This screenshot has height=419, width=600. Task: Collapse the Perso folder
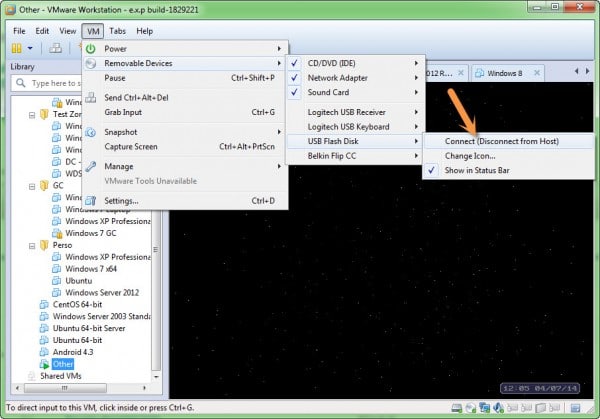(32, 246)
